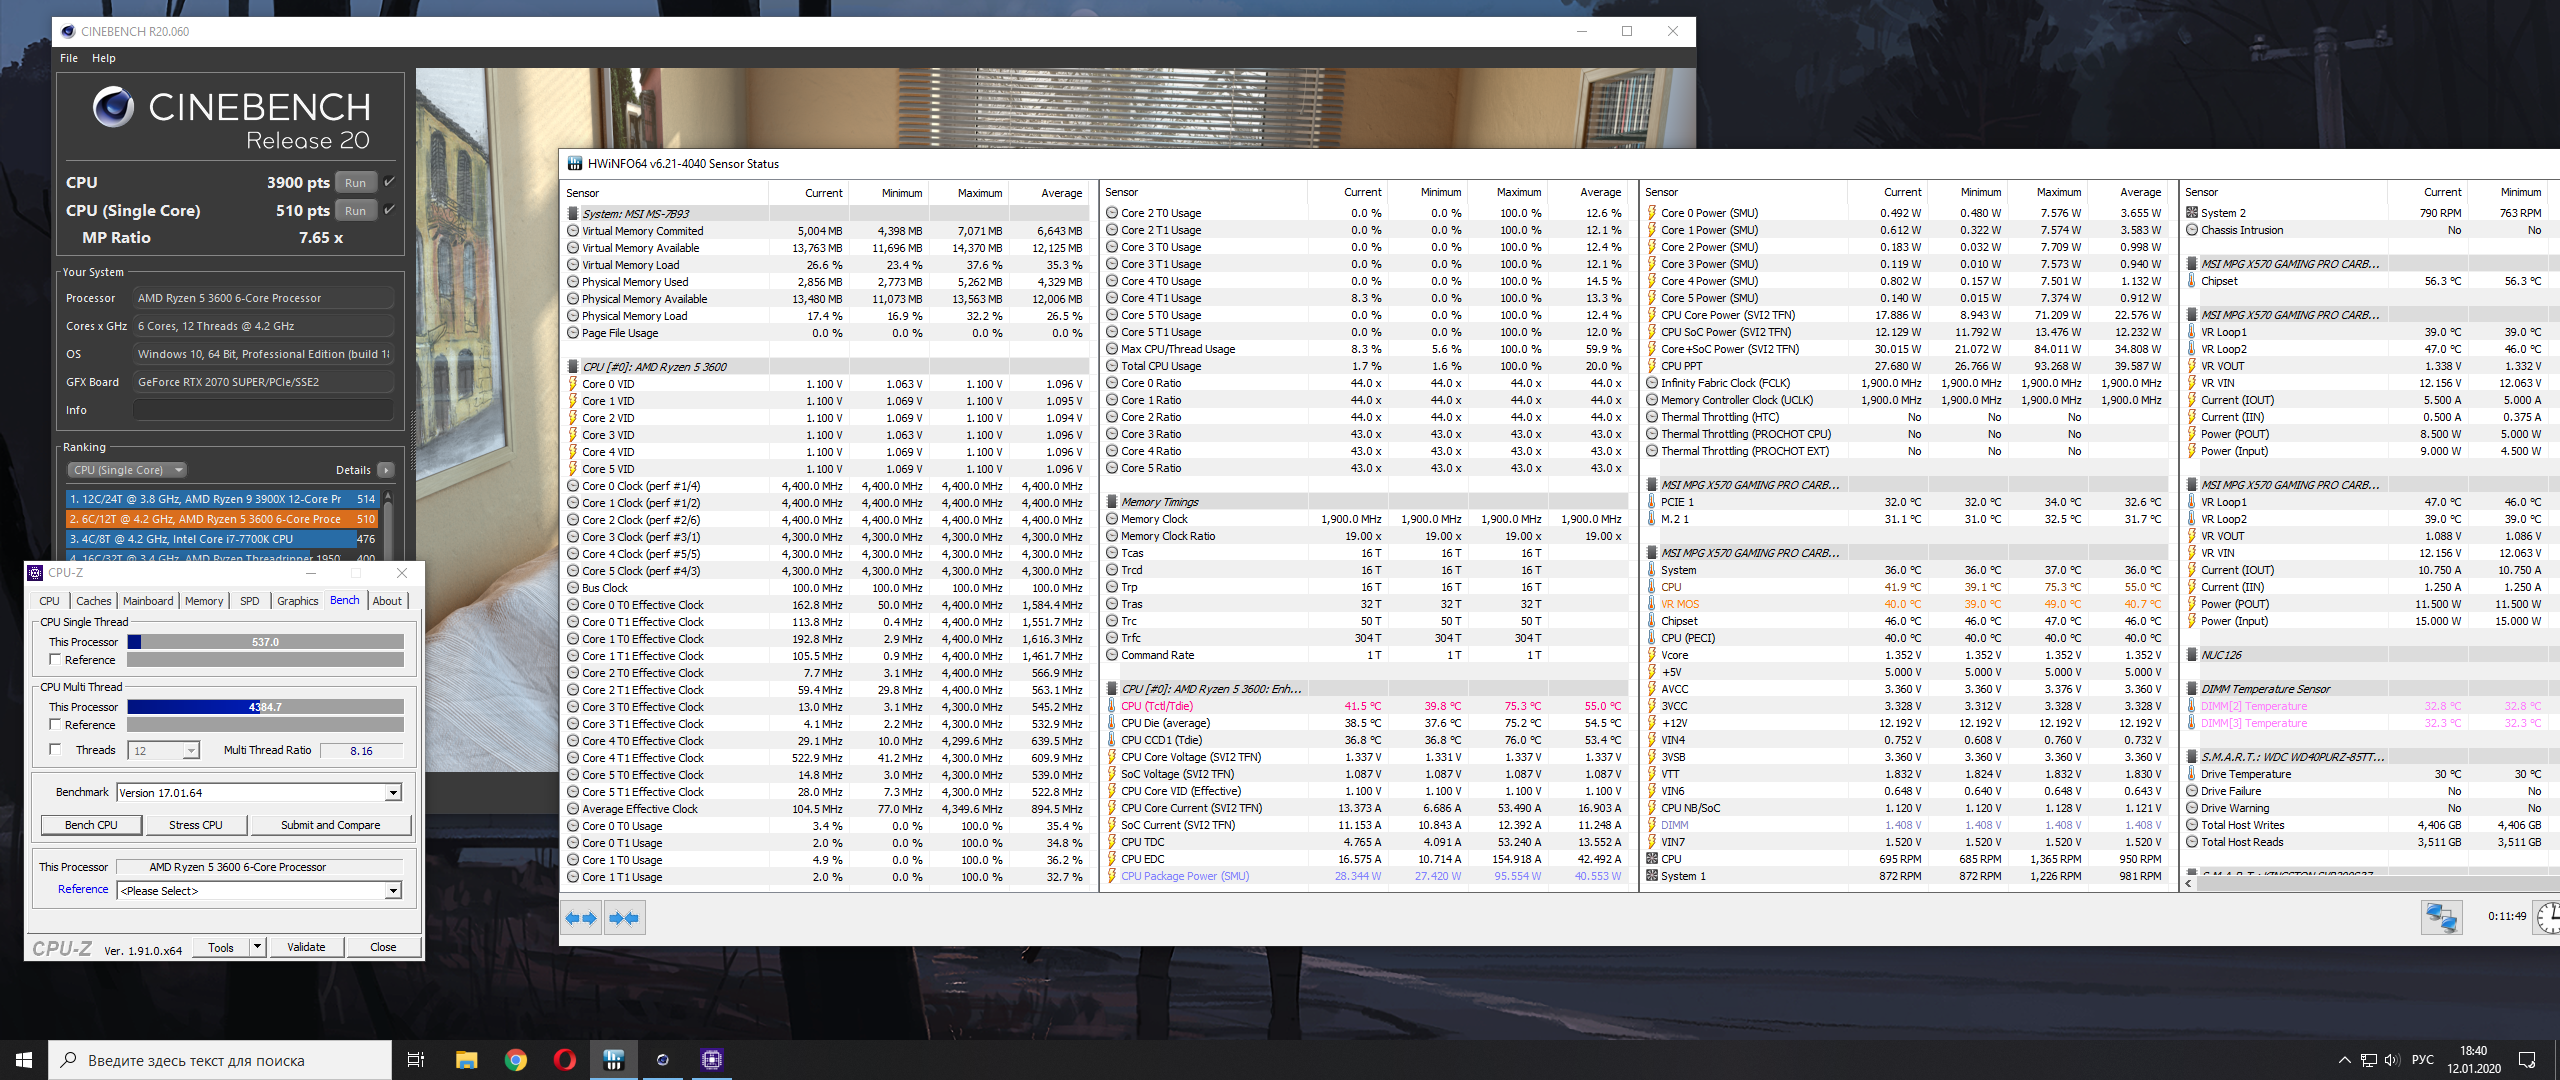Click HWiNFO horizontal scrollbar left arrow

click(2190, 883)
